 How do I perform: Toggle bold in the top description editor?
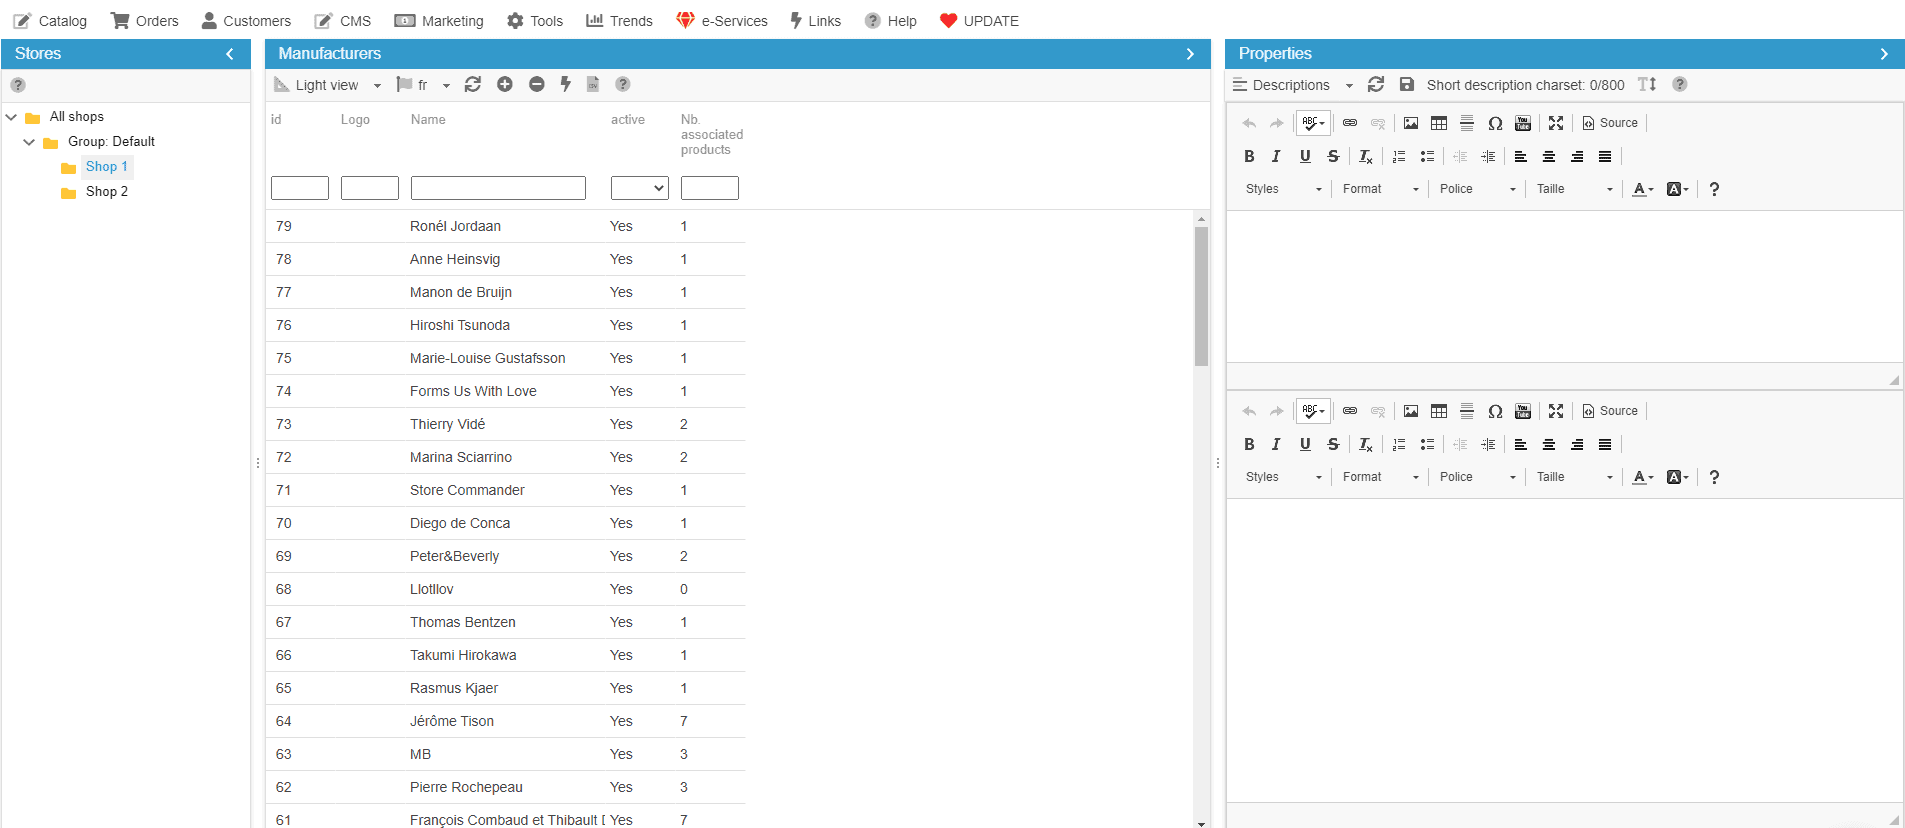pos(1249,157)
